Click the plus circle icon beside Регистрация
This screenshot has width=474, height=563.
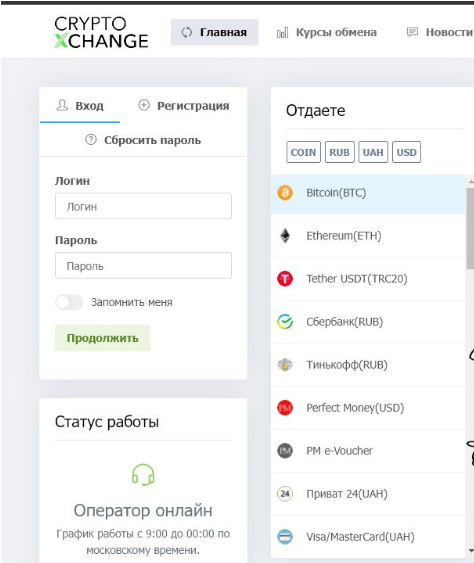pyautogui.click(x=144, y=105)
